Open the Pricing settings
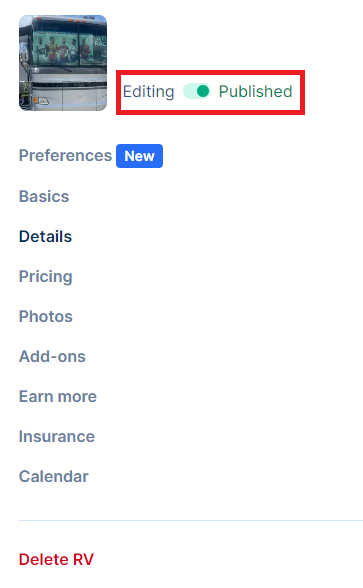This screenshot has height=588, width=363. 46,277
